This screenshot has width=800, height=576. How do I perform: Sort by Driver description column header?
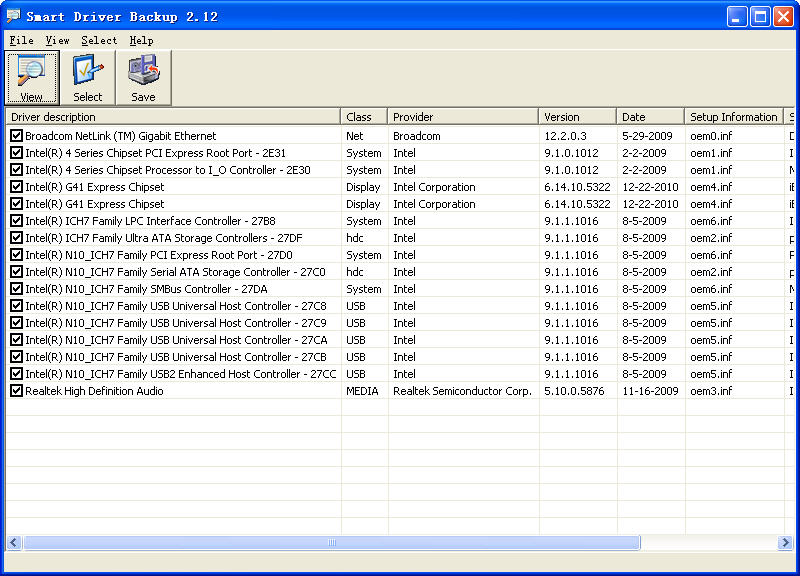[x=173, y=117]
